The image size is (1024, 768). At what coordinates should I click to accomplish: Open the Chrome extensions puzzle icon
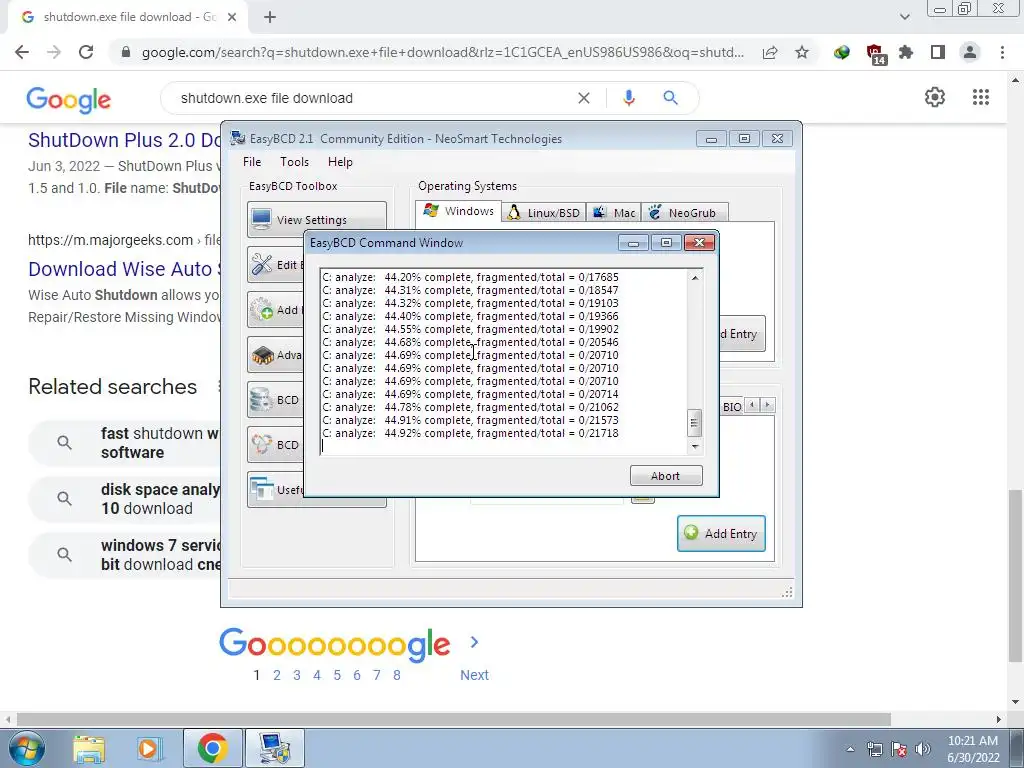coord(906,52)
